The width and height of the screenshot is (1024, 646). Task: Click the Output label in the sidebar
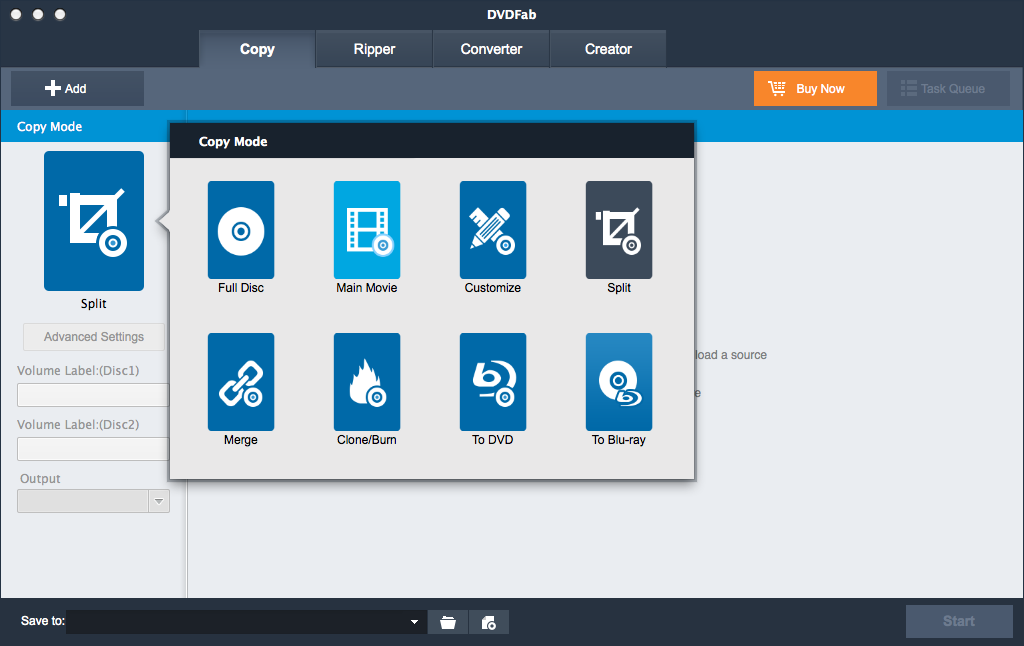pyautogui.click(x=40, y=479)
